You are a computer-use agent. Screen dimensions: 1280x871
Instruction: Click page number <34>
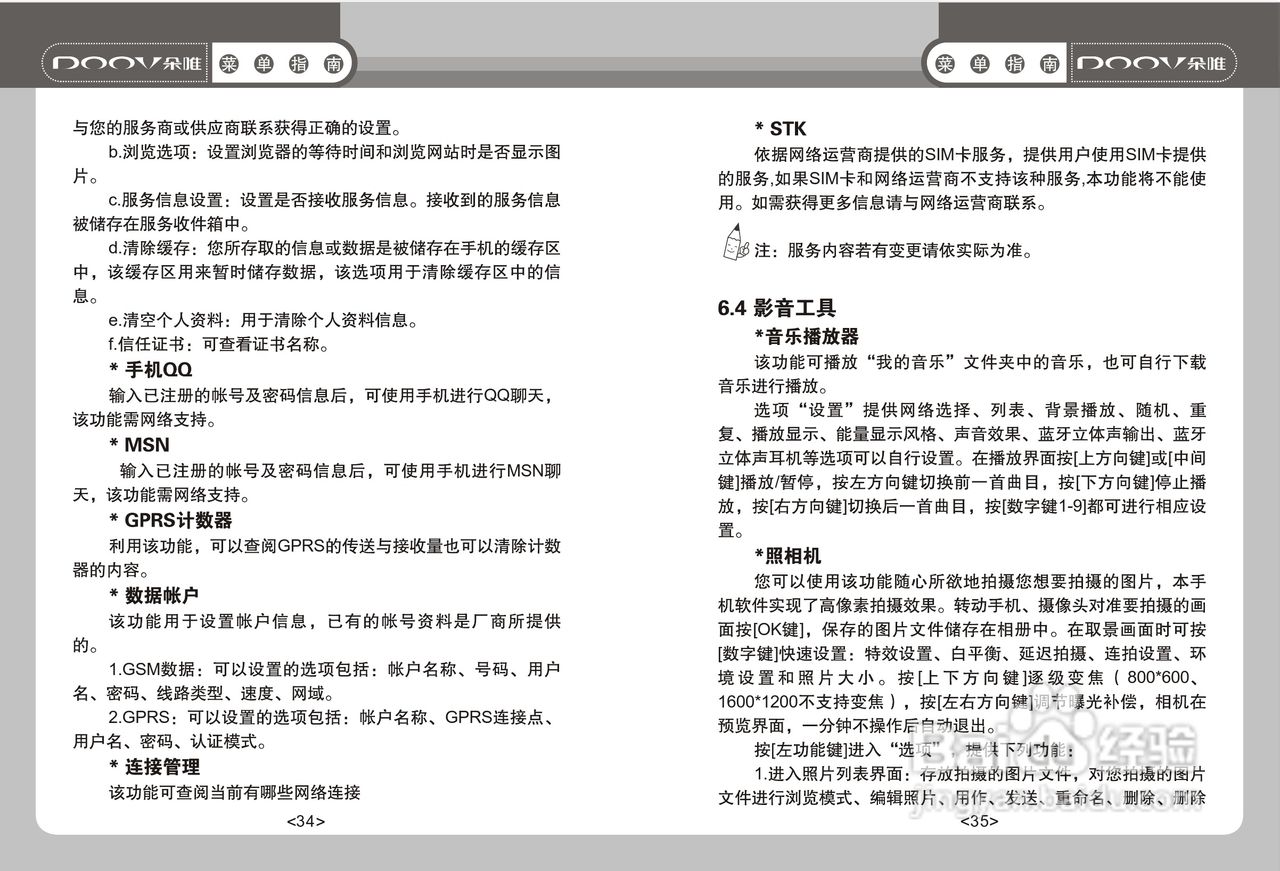(305, 822)
